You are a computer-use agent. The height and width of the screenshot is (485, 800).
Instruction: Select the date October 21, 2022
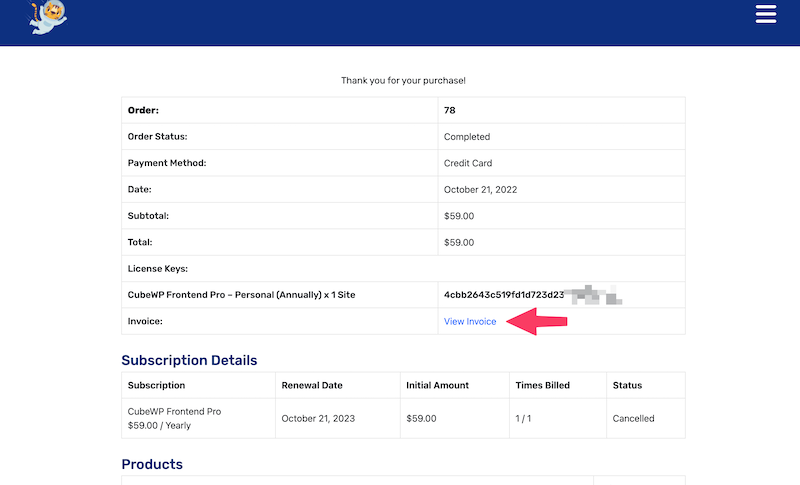(x=481, y=190)
